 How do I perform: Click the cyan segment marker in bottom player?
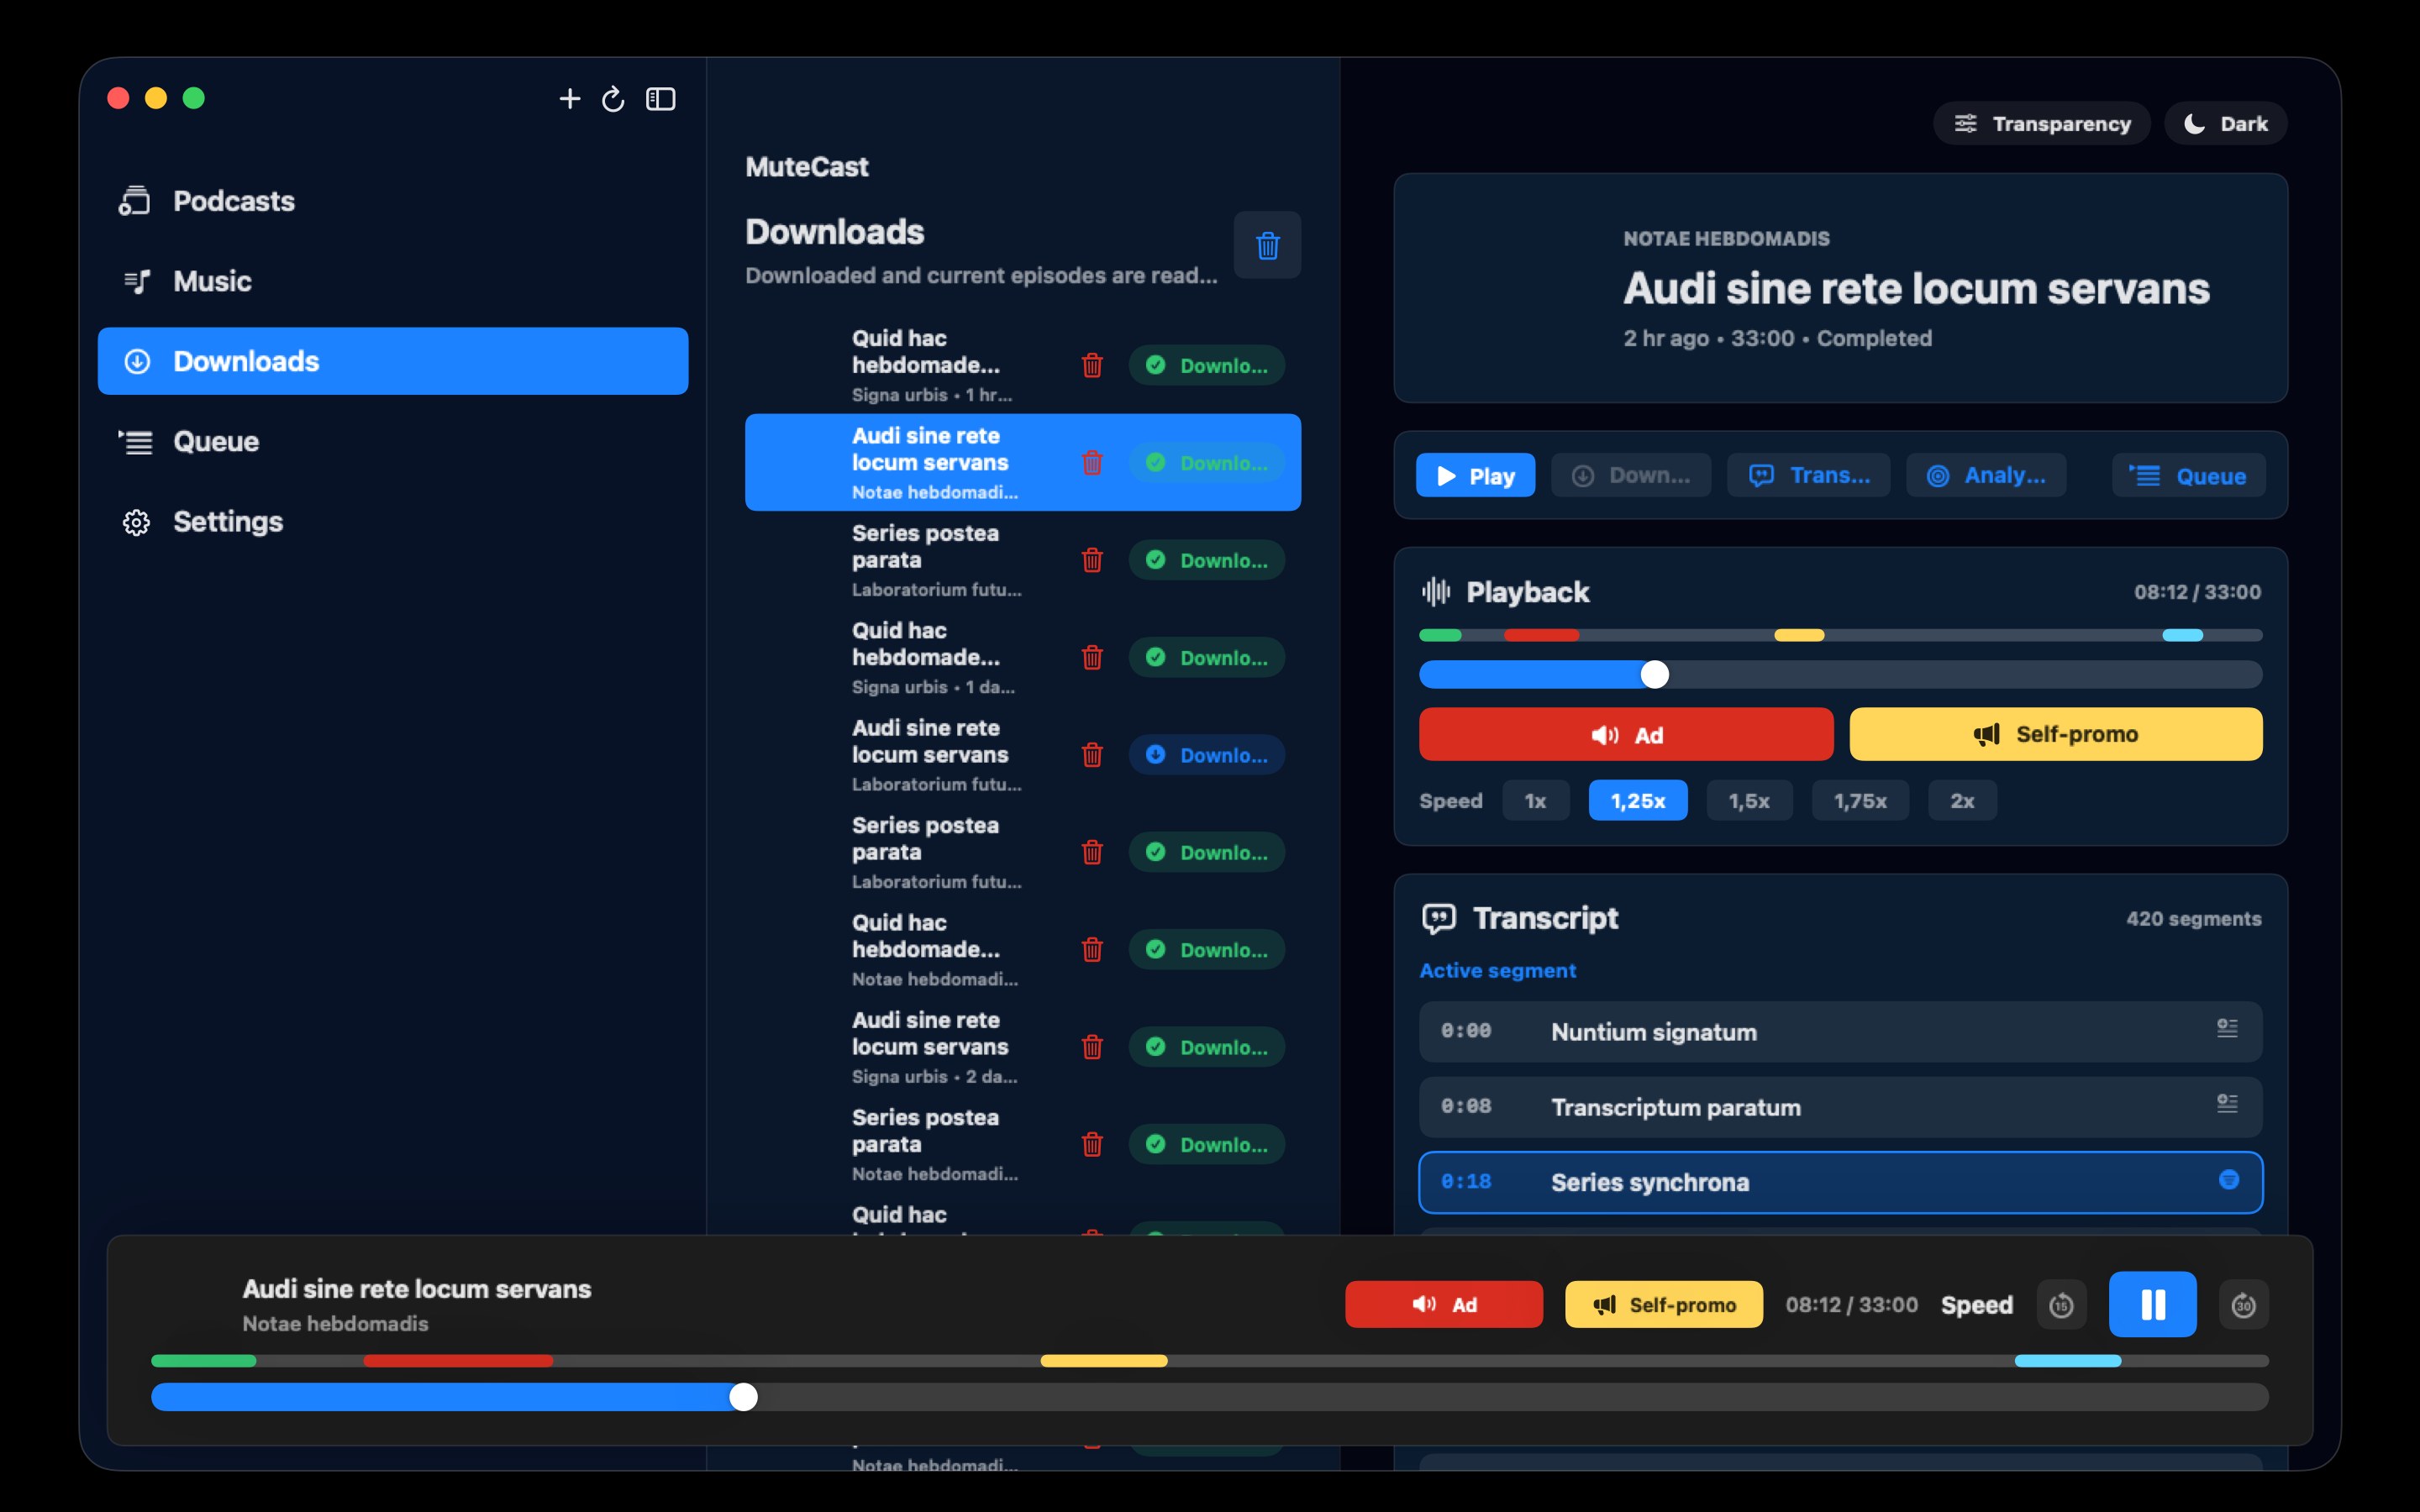2067,1360
